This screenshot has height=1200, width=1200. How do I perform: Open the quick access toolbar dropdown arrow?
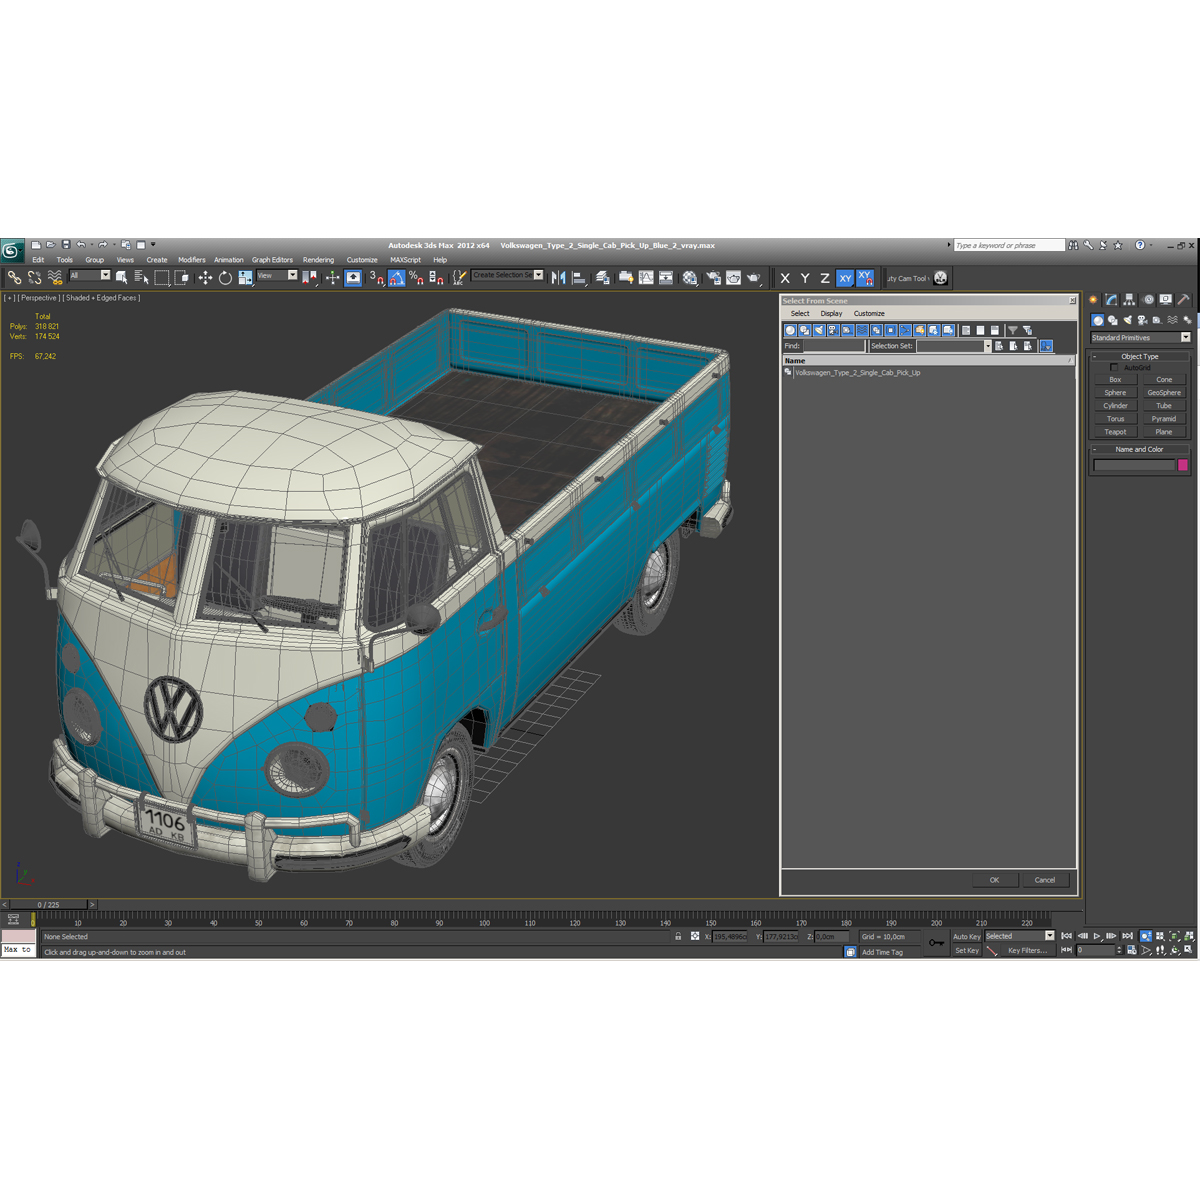click(x=153, y=244)
